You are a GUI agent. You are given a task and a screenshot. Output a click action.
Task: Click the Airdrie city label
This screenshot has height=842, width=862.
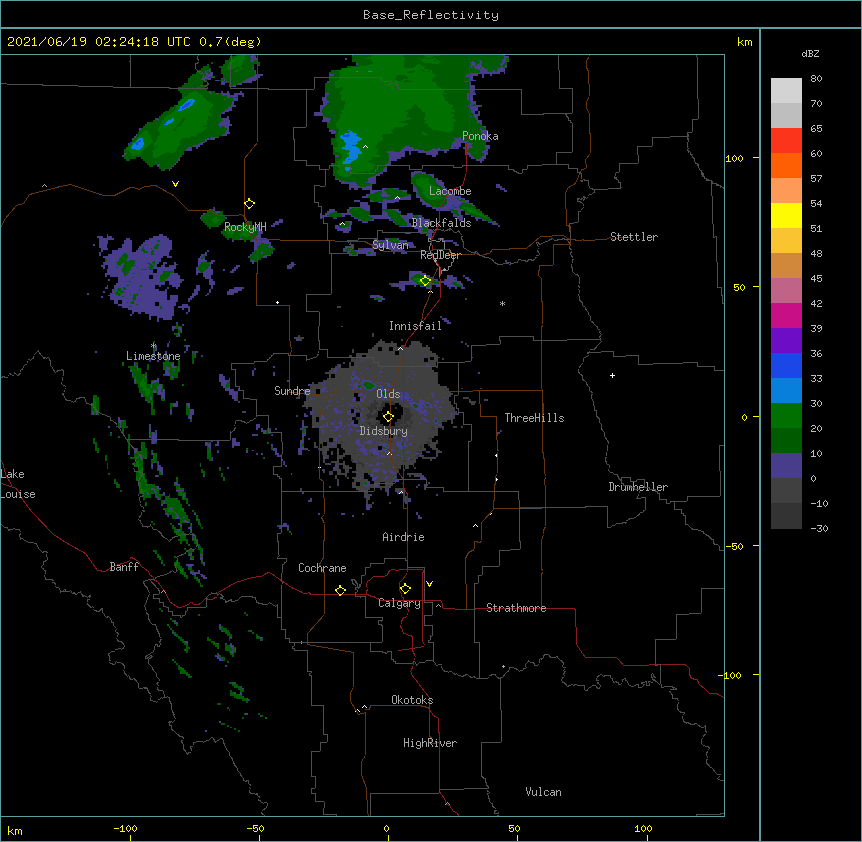click(403, 537)
